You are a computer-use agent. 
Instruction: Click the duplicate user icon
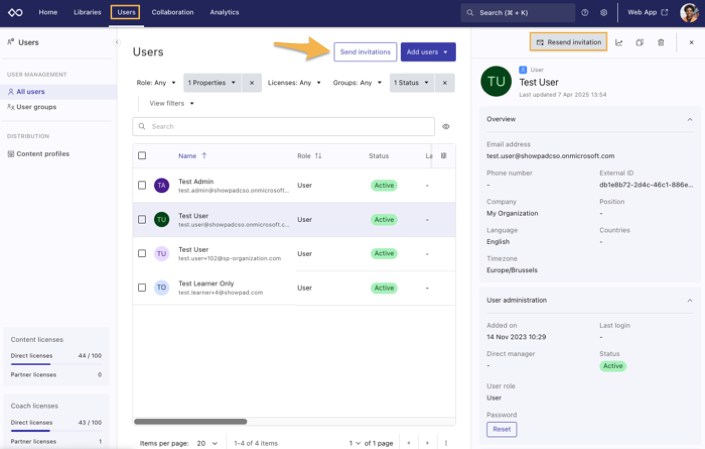[x=640, y=43]
